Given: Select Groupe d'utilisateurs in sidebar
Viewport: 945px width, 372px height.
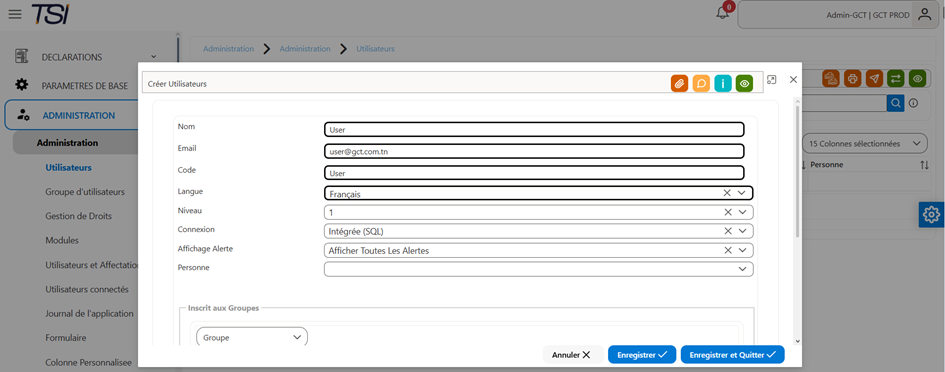Looking at the screenshot, I should coord(85,192).
